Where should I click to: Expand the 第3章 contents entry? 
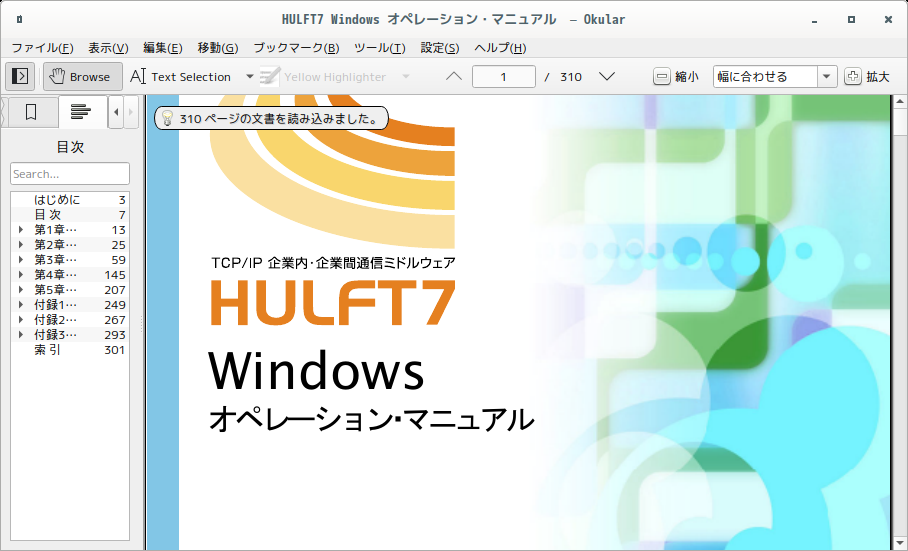(x=21, y=260)
